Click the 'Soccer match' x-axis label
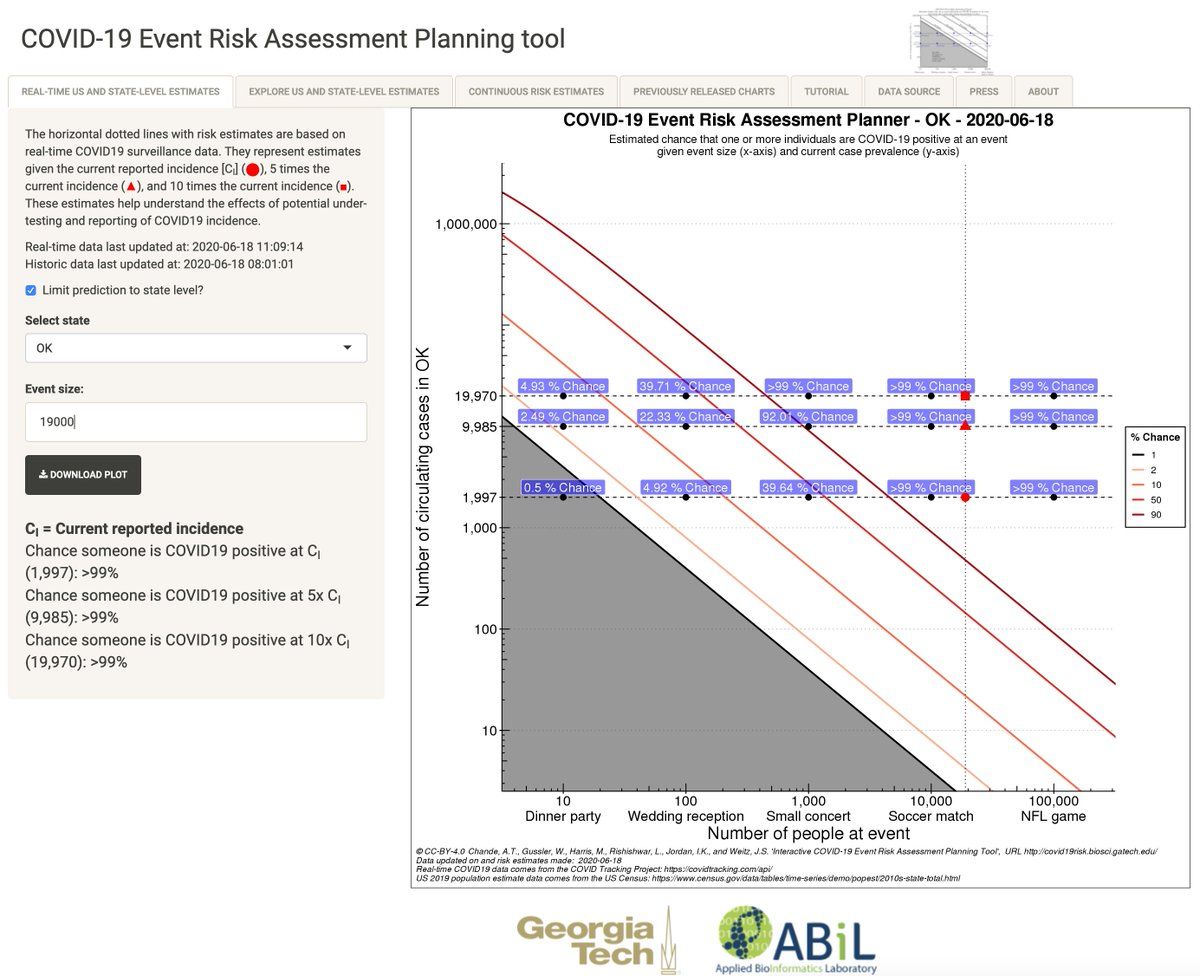Screen dimensions: 1200x976 (931, 816)
